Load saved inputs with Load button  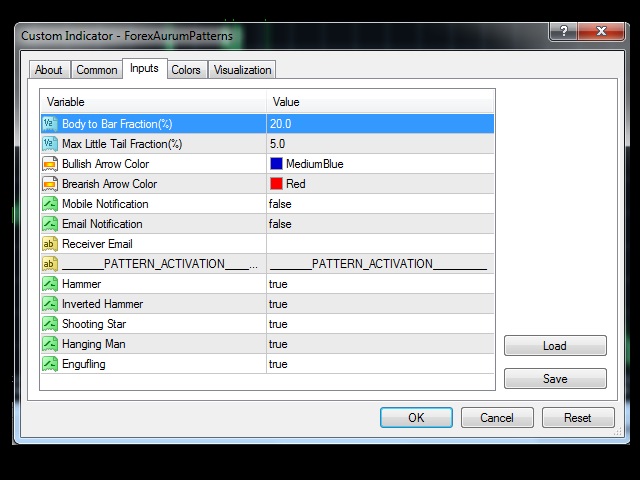point(555,346)
